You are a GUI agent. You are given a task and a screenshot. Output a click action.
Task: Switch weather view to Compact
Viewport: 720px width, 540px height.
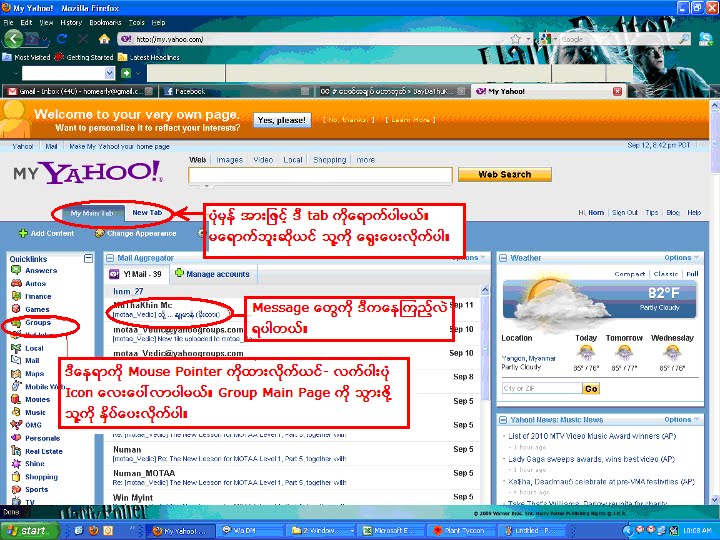click(x=630, y=274)
